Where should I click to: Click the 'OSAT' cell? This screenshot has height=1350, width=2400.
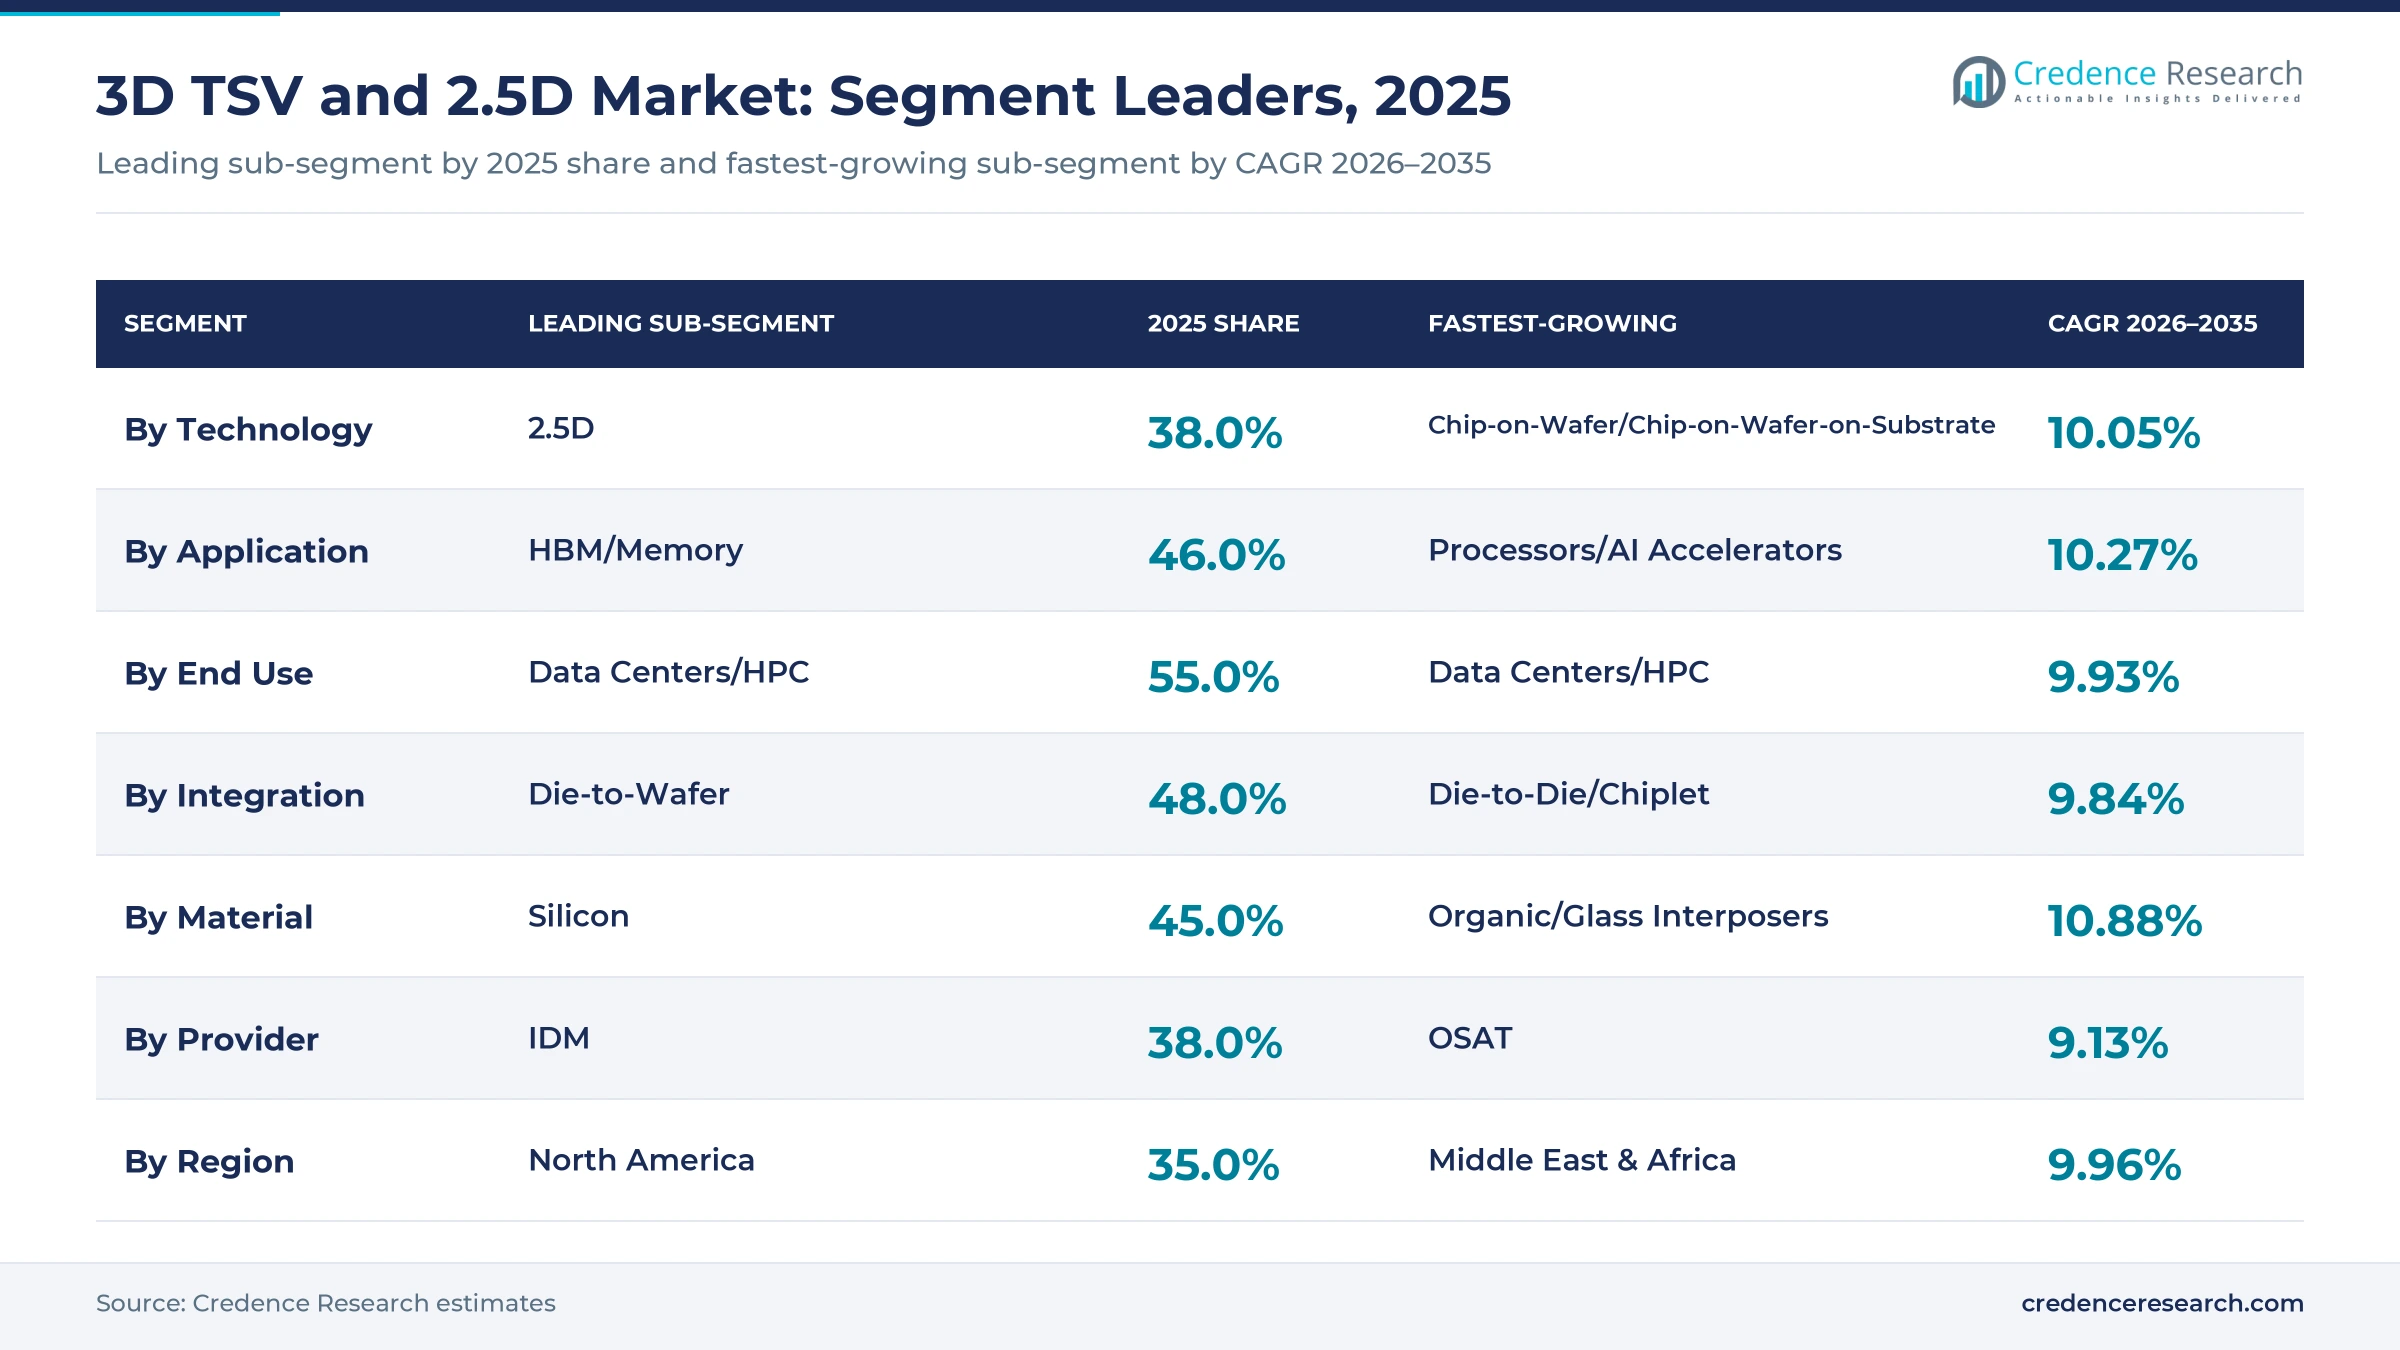pos(1470,1038)
